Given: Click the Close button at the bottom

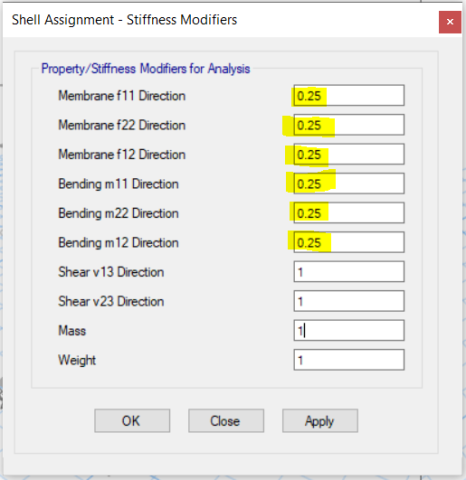Looking at the screenshot, I should 226,421.
